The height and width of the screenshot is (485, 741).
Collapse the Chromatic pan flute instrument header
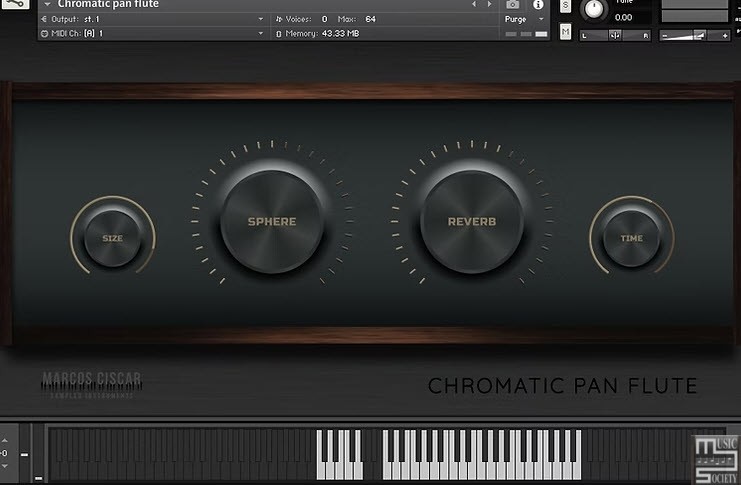pos(47,4)
